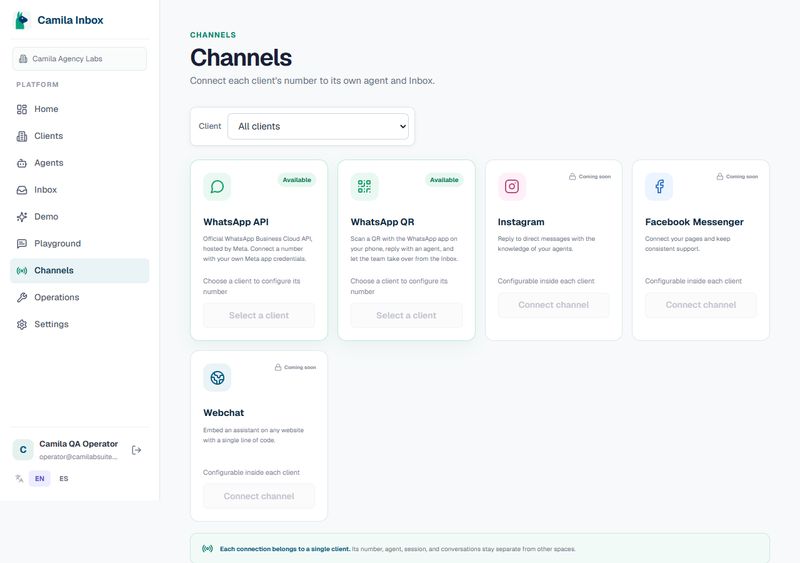This screenshot has height=563, width=800.
Task: Click Connect channel on Facebook Messenger card
Action: click(701, 305)
